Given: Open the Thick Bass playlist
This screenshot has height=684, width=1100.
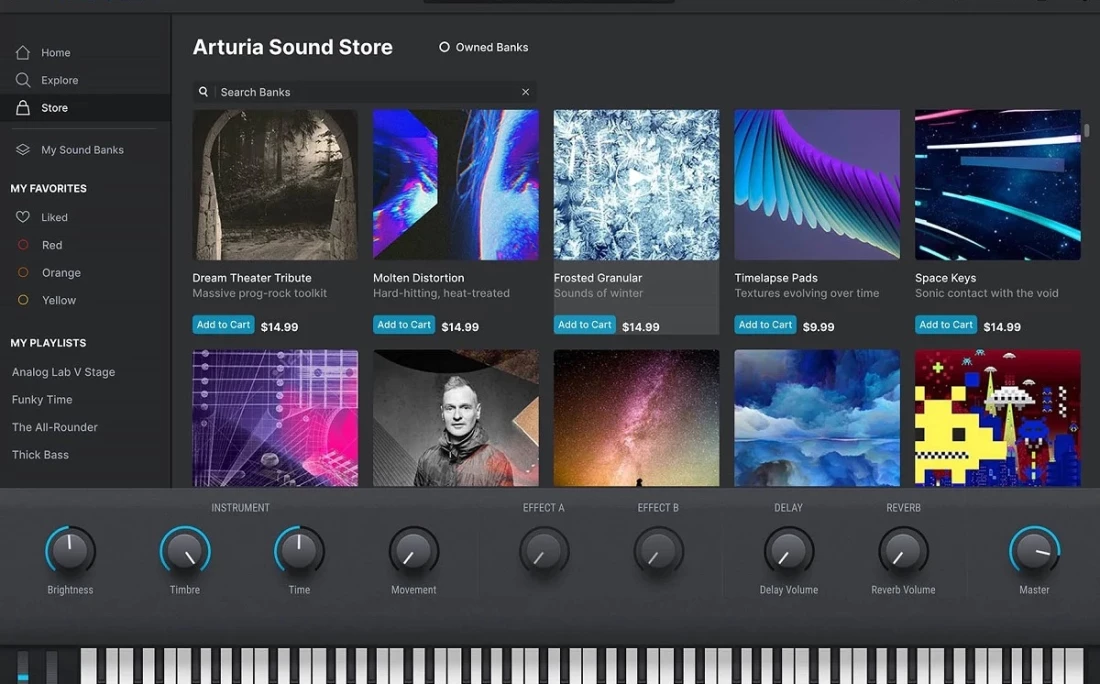Looking at the screenshot, I should 40,455.
